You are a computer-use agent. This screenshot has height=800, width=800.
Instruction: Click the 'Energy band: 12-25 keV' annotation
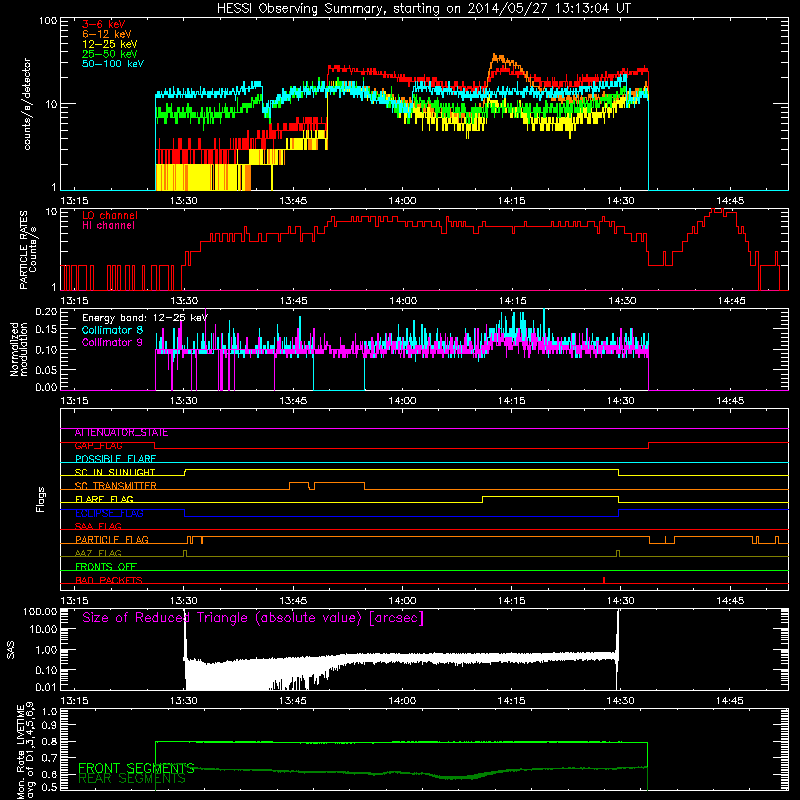[x=145, y=318]
